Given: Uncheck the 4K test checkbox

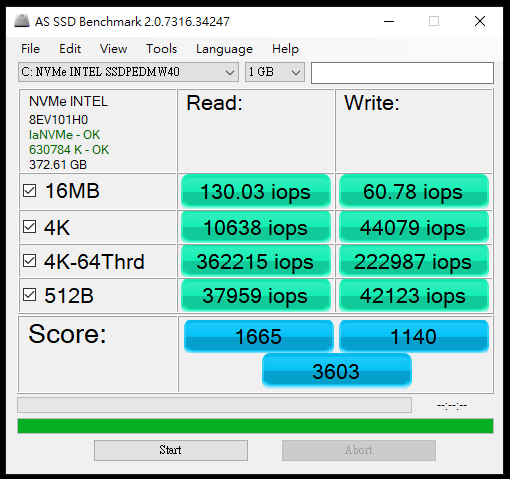Looking at the screenshot, I should (29, 227).
